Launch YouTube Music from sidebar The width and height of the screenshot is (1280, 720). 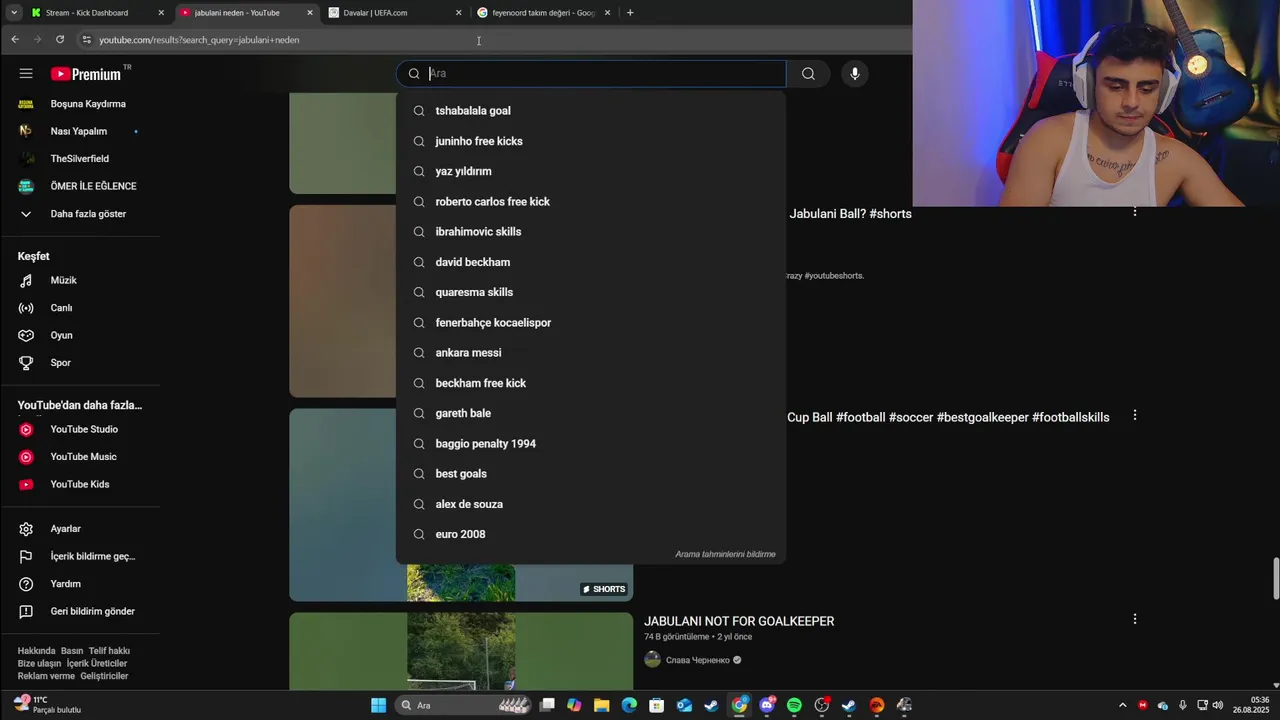(80, 457)
